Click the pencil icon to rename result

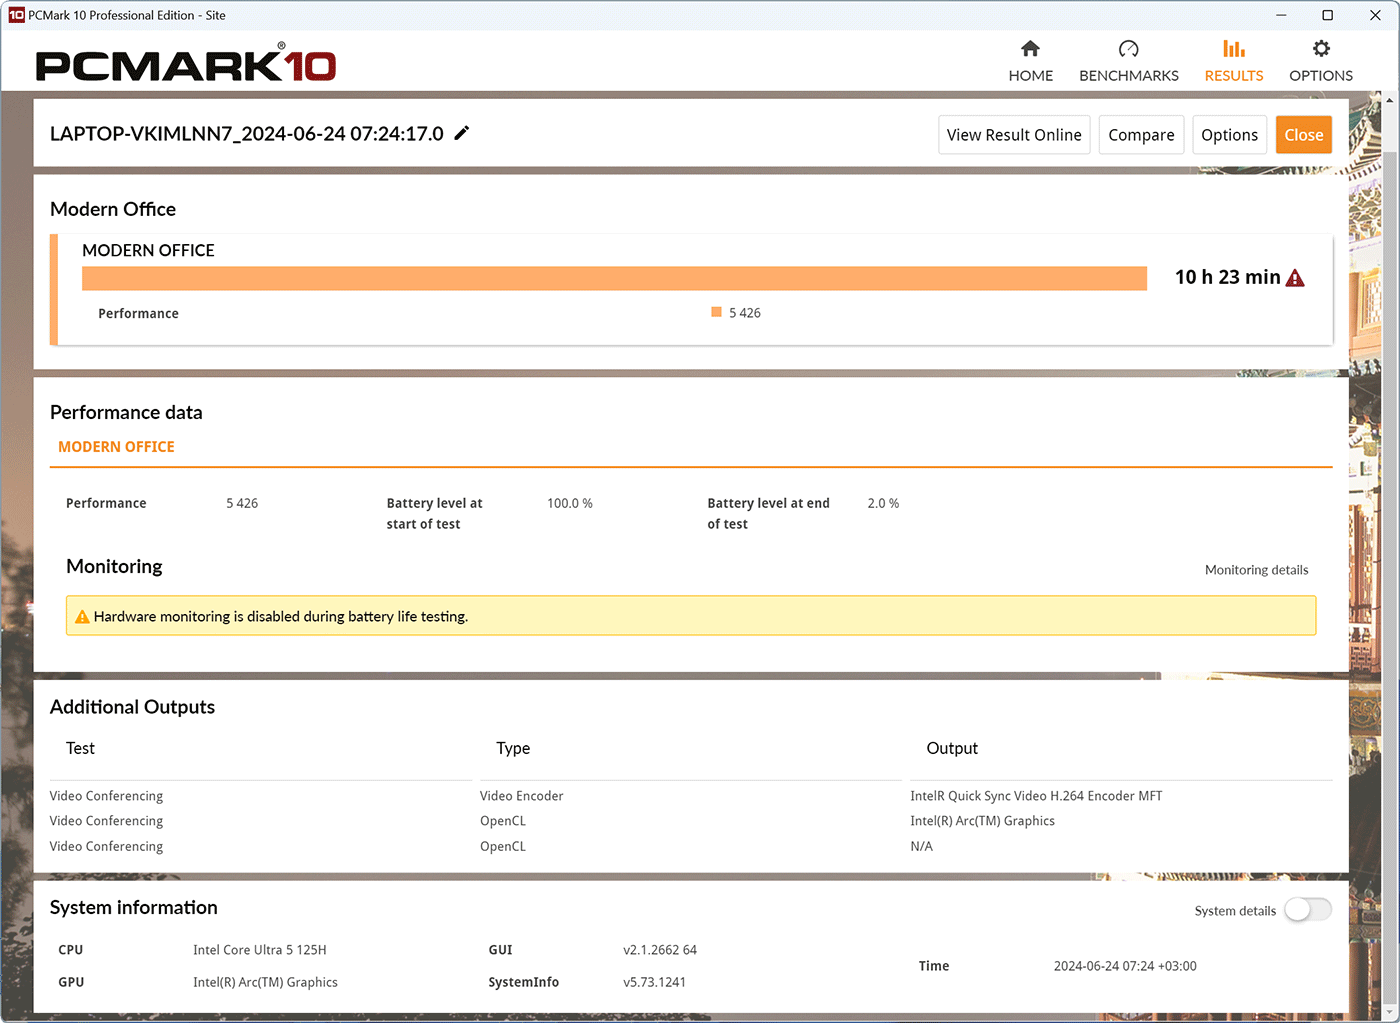462,133
